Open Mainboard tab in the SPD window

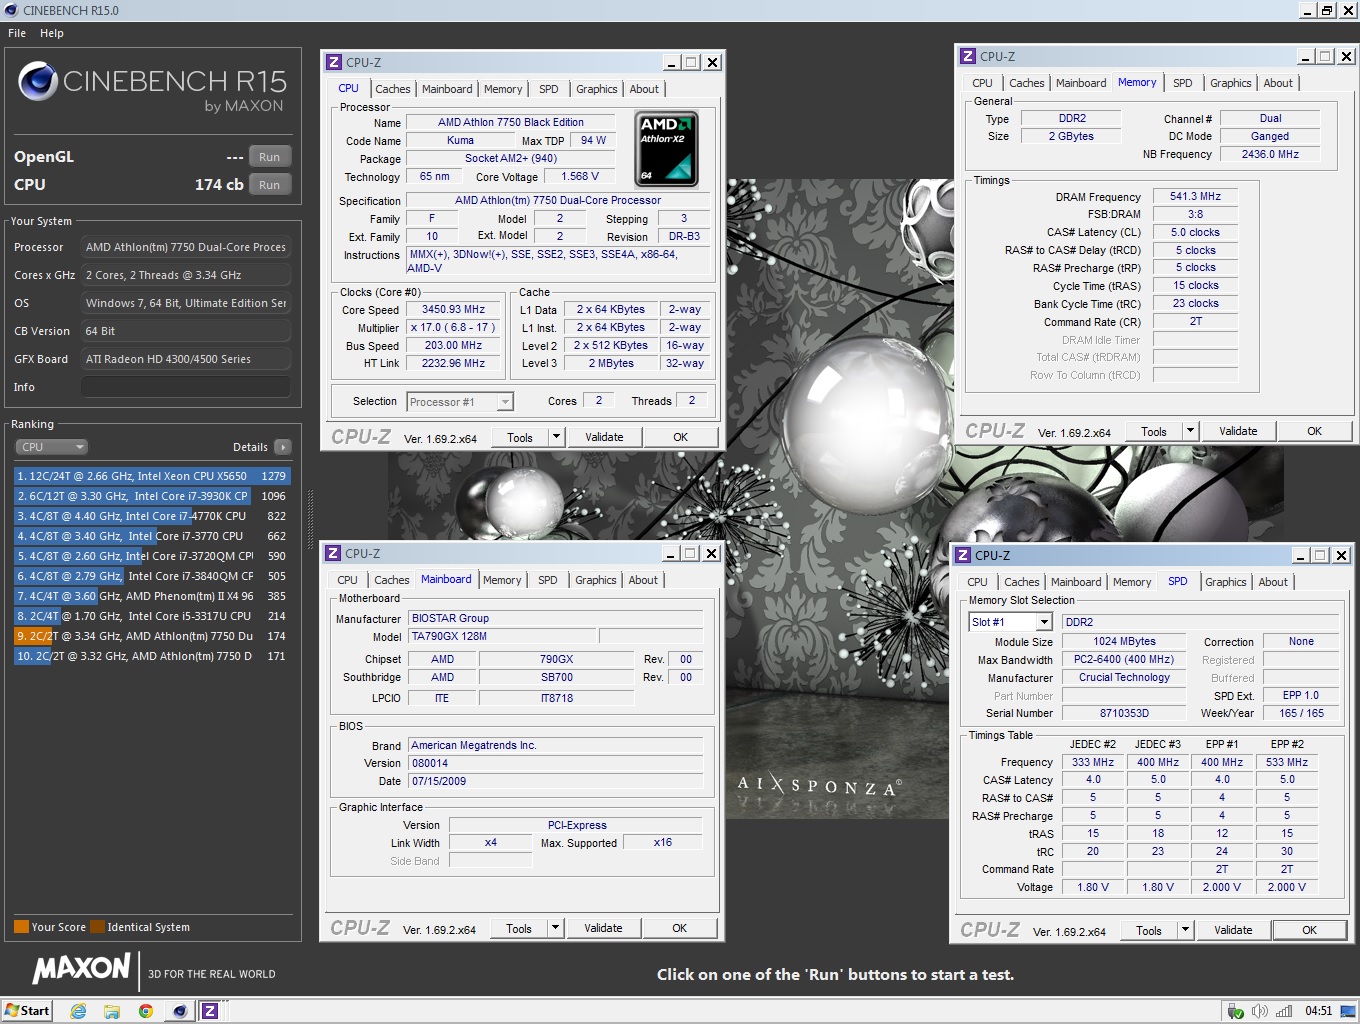[1076, 582]
